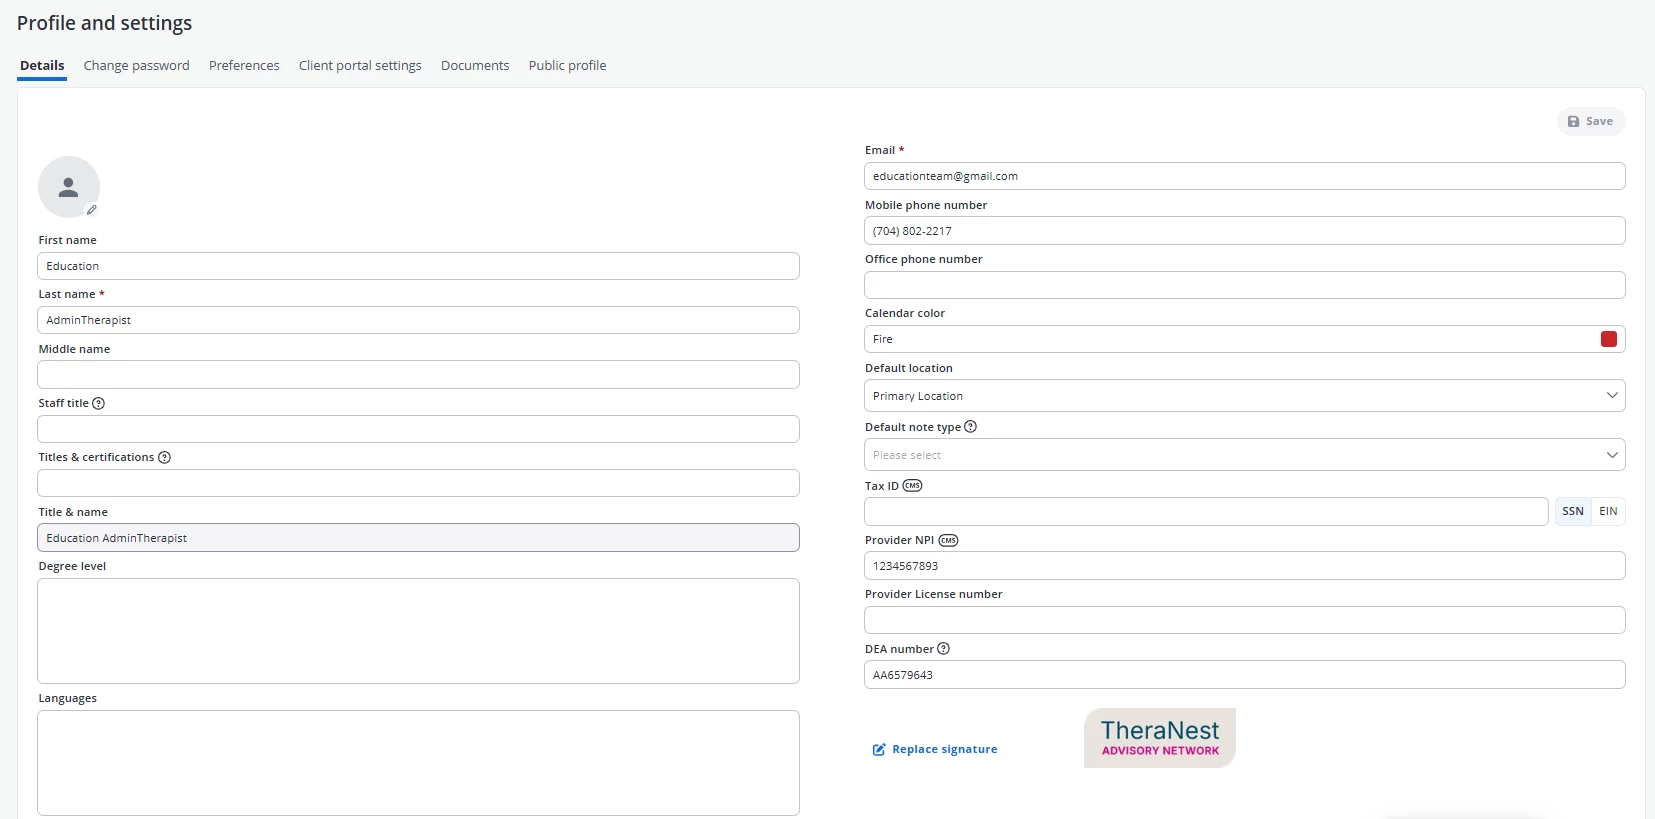Viewport: 1655px width, 819px height.
Task: Click the Replace signature edit icon
Action: 879,749
